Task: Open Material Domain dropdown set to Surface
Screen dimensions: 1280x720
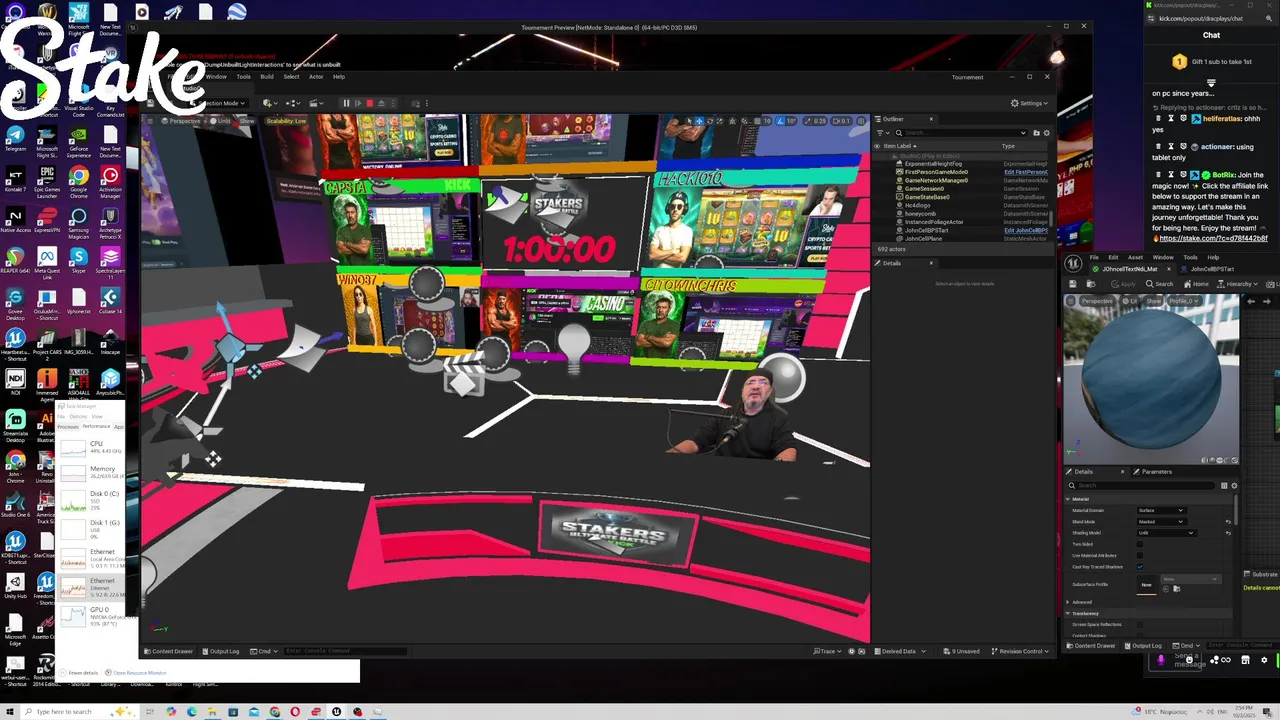Action: [x=1162, y=510]
